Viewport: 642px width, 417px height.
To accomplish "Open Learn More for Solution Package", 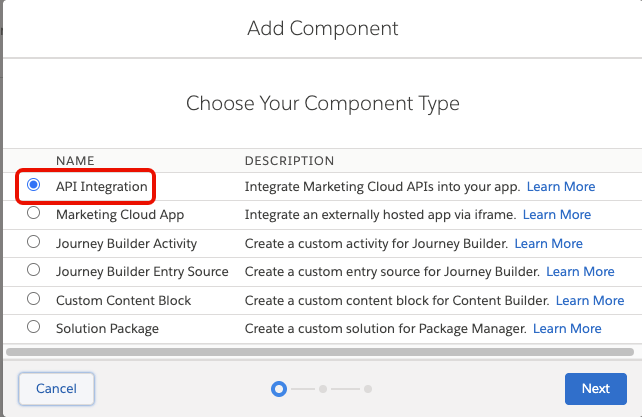I will tap(567, 328).
